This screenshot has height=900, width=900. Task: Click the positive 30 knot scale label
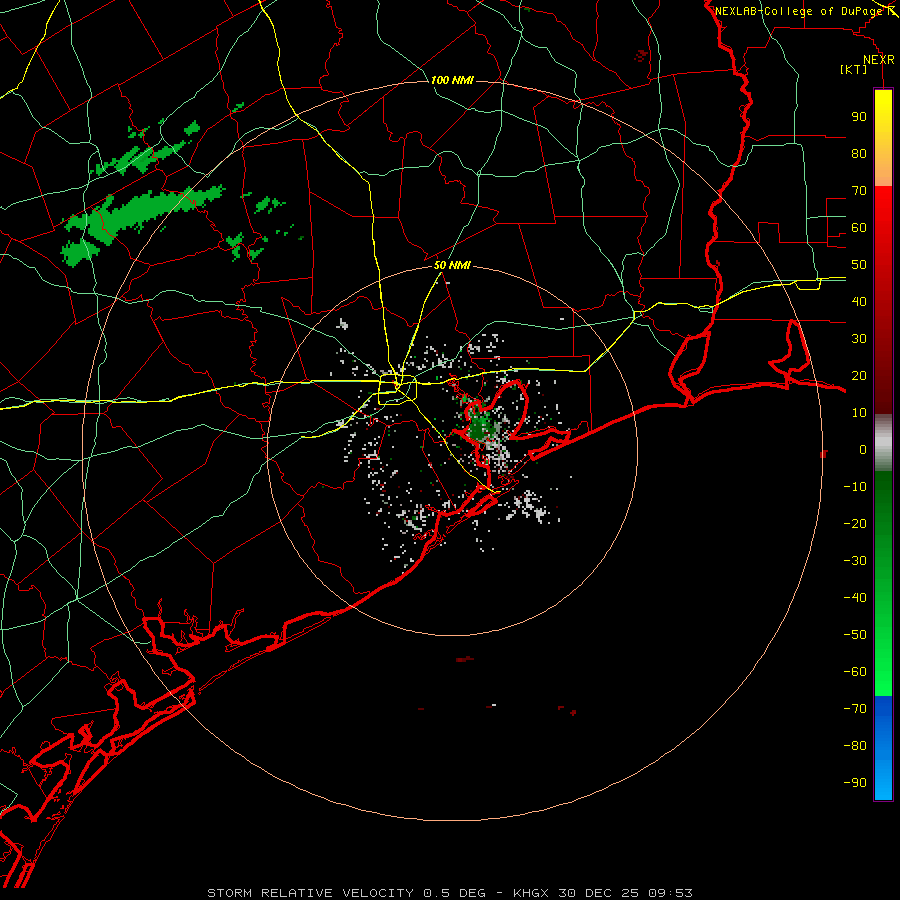coord(859,339)
